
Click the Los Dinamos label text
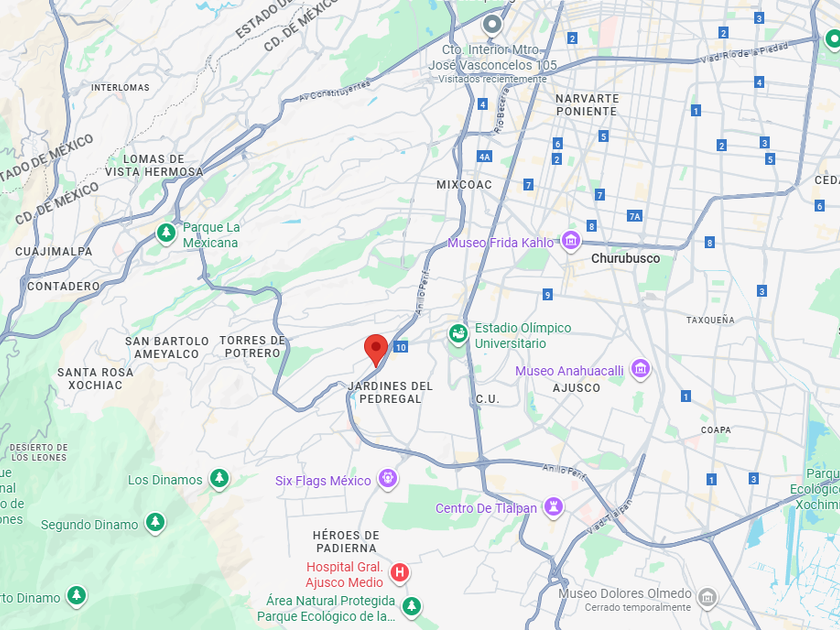click(165, 480)
